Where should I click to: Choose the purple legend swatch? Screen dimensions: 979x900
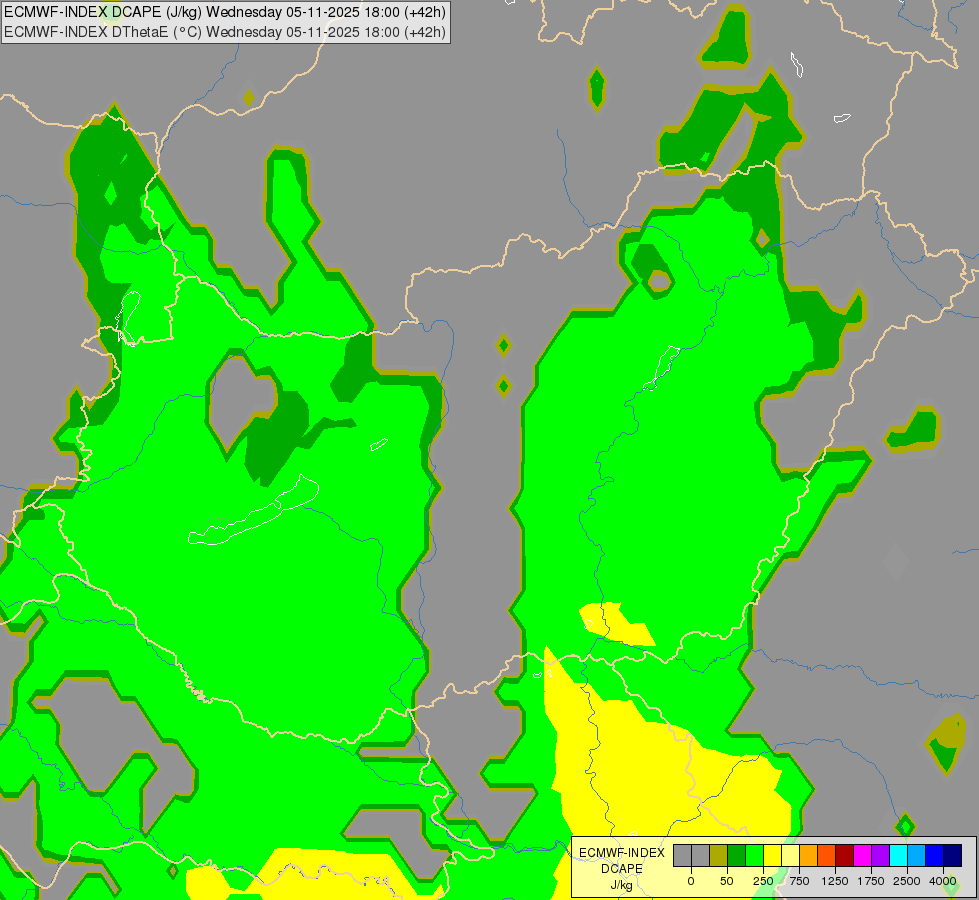pyautogui.click(x=880, y=855)
